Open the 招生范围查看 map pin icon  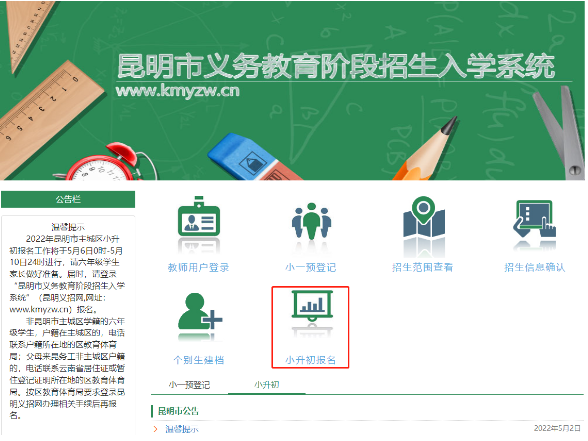click(x=424, y=217)
